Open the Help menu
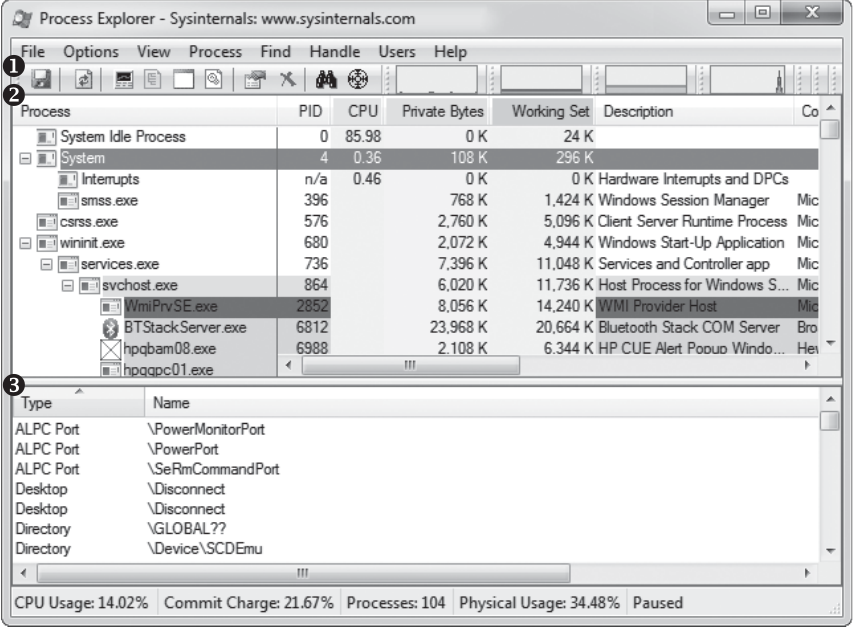Image resolution: width=853 pixels, height=628 pixels. [x=450, y=52]
